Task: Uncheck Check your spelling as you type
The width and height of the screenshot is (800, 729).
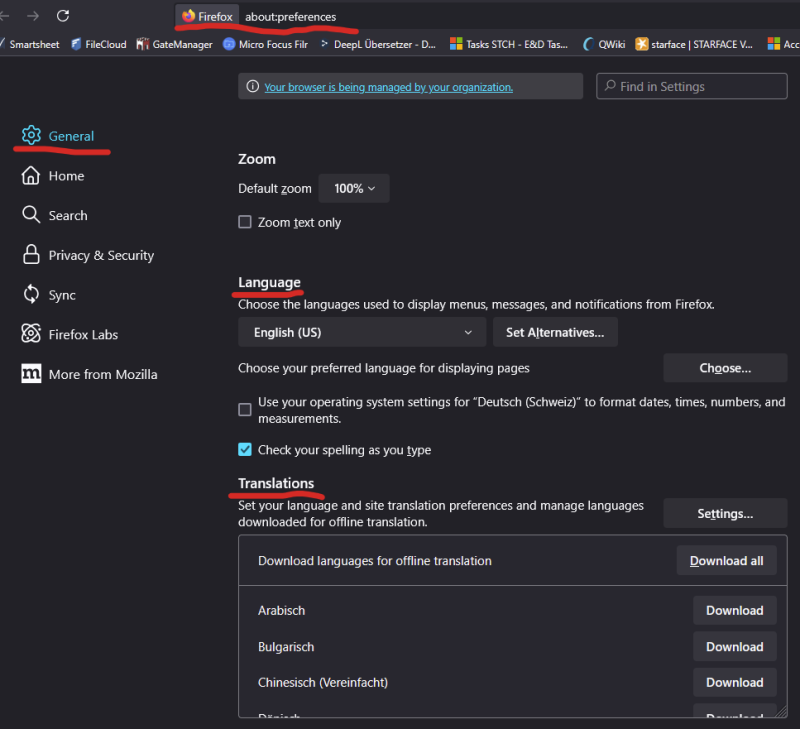Action: pyautogui.click(x=245, y=450)
